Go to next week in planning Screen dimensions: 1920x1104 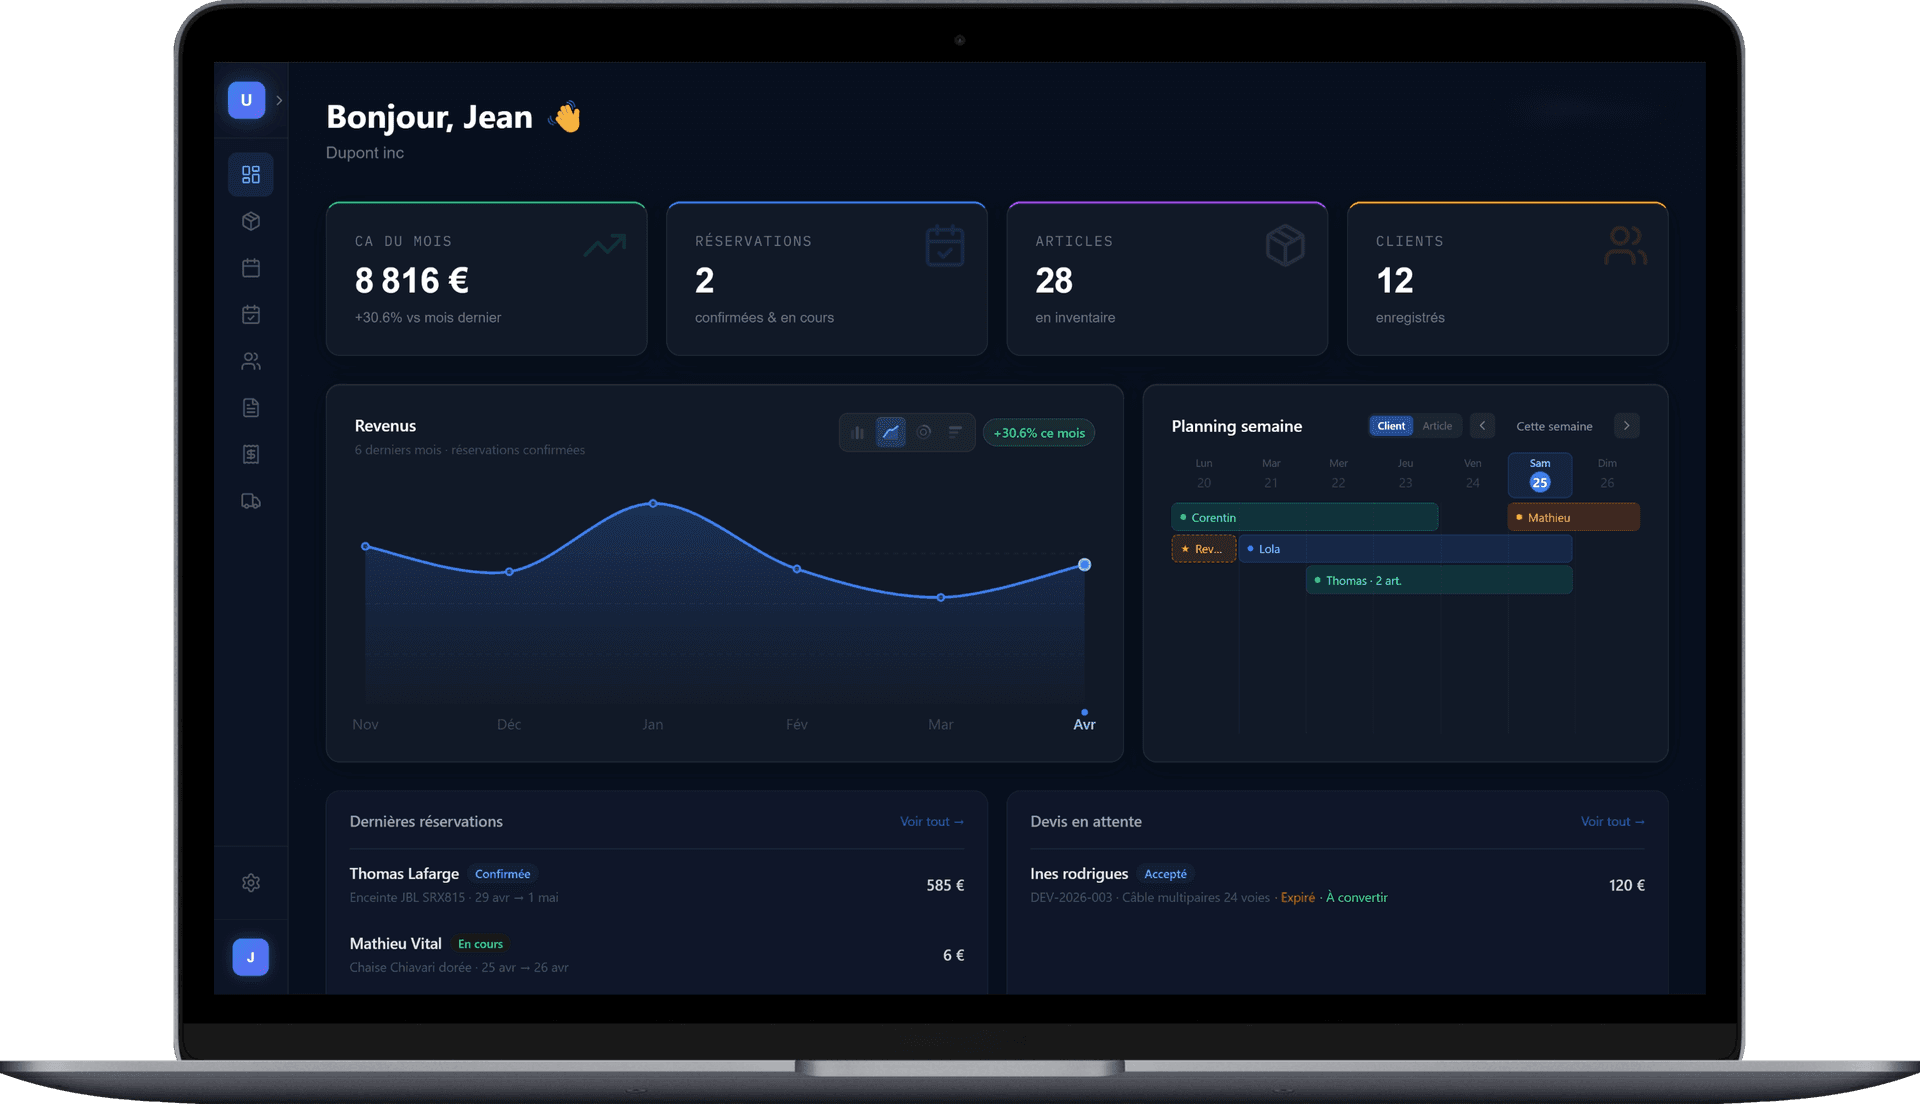click(x=1627, y=426)
